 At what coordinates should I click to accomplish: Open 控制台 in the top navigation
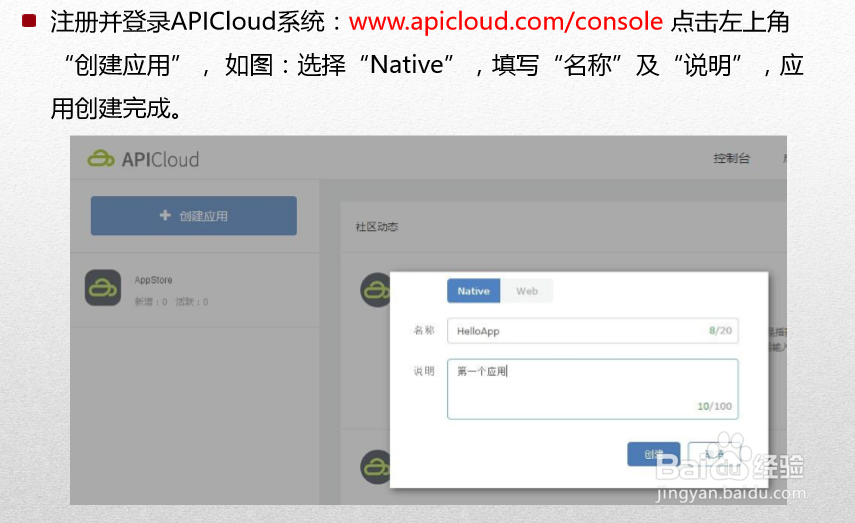point(731,158)
